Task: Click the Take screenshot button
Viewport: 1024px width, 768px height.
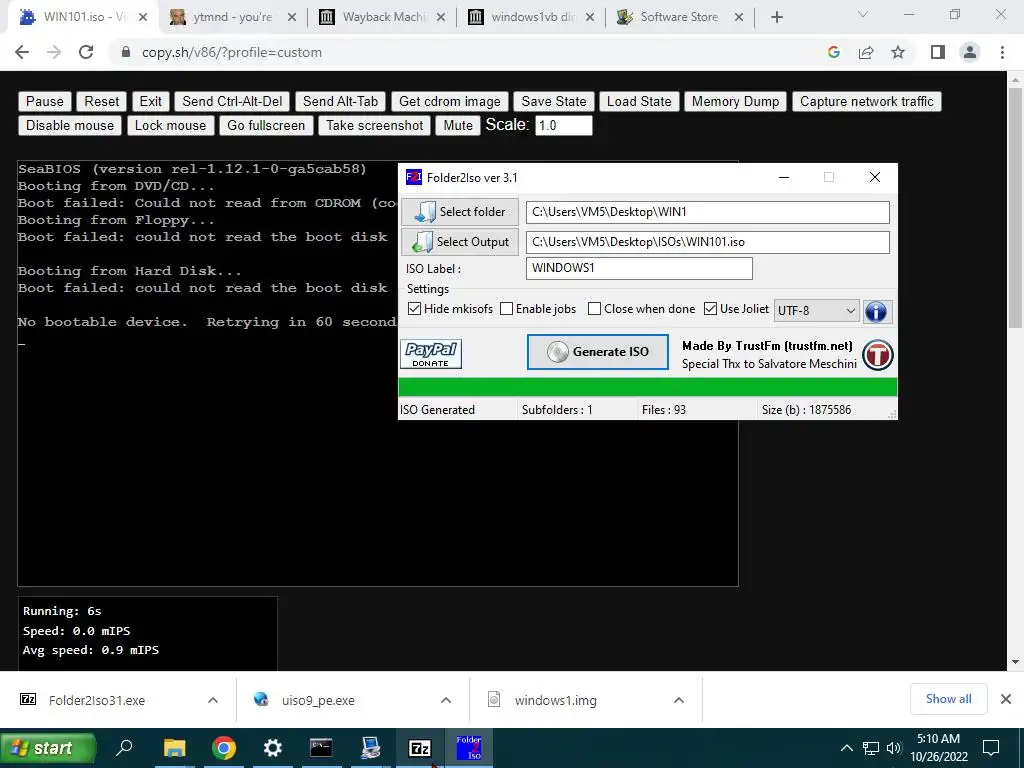Action: (374, 125)
